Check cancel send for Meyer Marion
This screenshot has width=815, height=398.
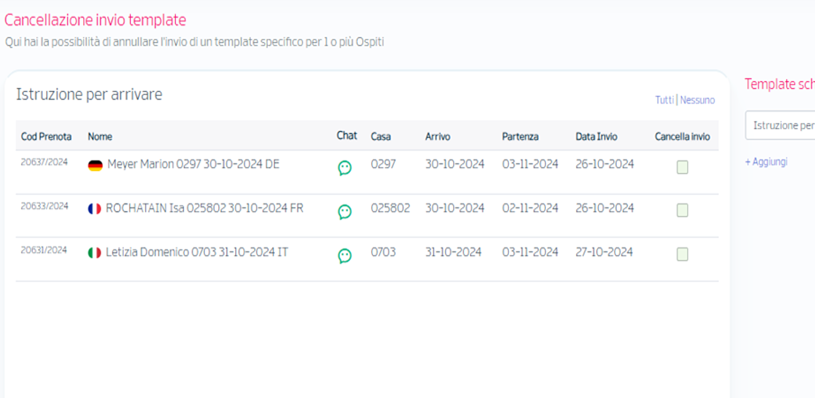click(x=682, y=167)
